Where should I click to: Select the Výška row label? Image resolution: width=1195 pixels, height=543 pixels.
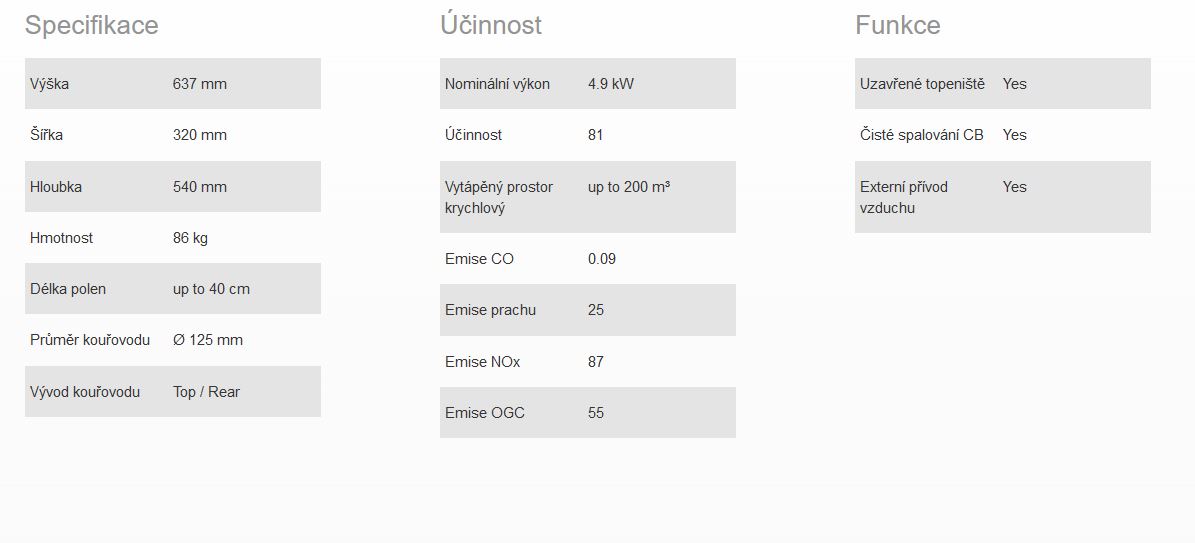click(50, 84)
